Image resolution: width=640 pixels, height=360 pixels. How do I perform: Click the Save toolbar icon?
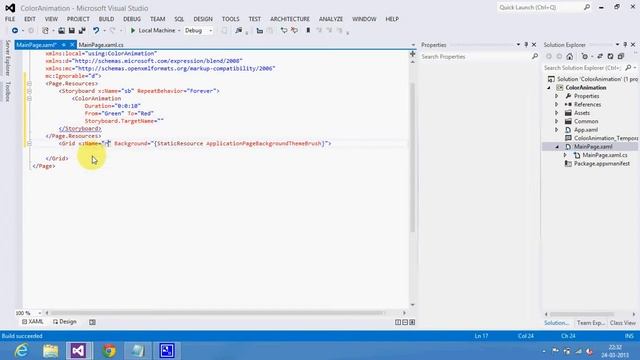click(71, 31)
